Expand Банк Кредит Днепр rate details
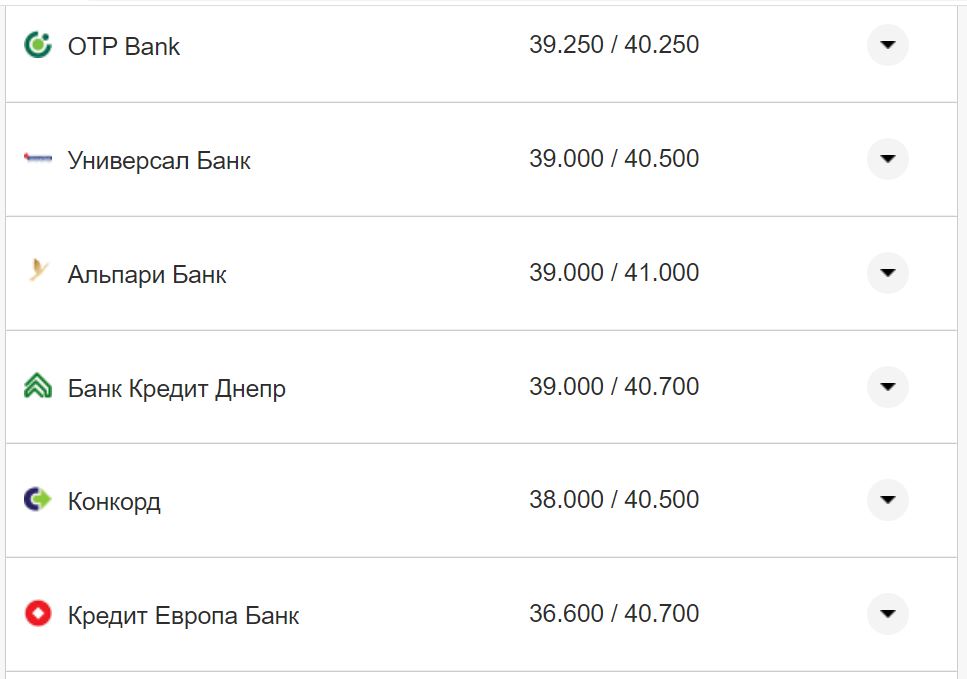Screen dimensions: 967x679 887,387
